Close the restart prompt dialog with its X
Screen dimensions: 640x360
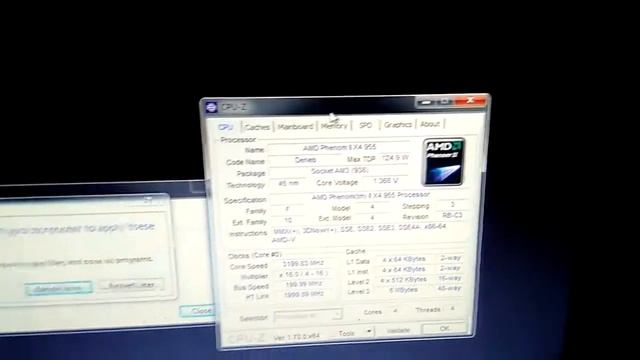[148, 200]
